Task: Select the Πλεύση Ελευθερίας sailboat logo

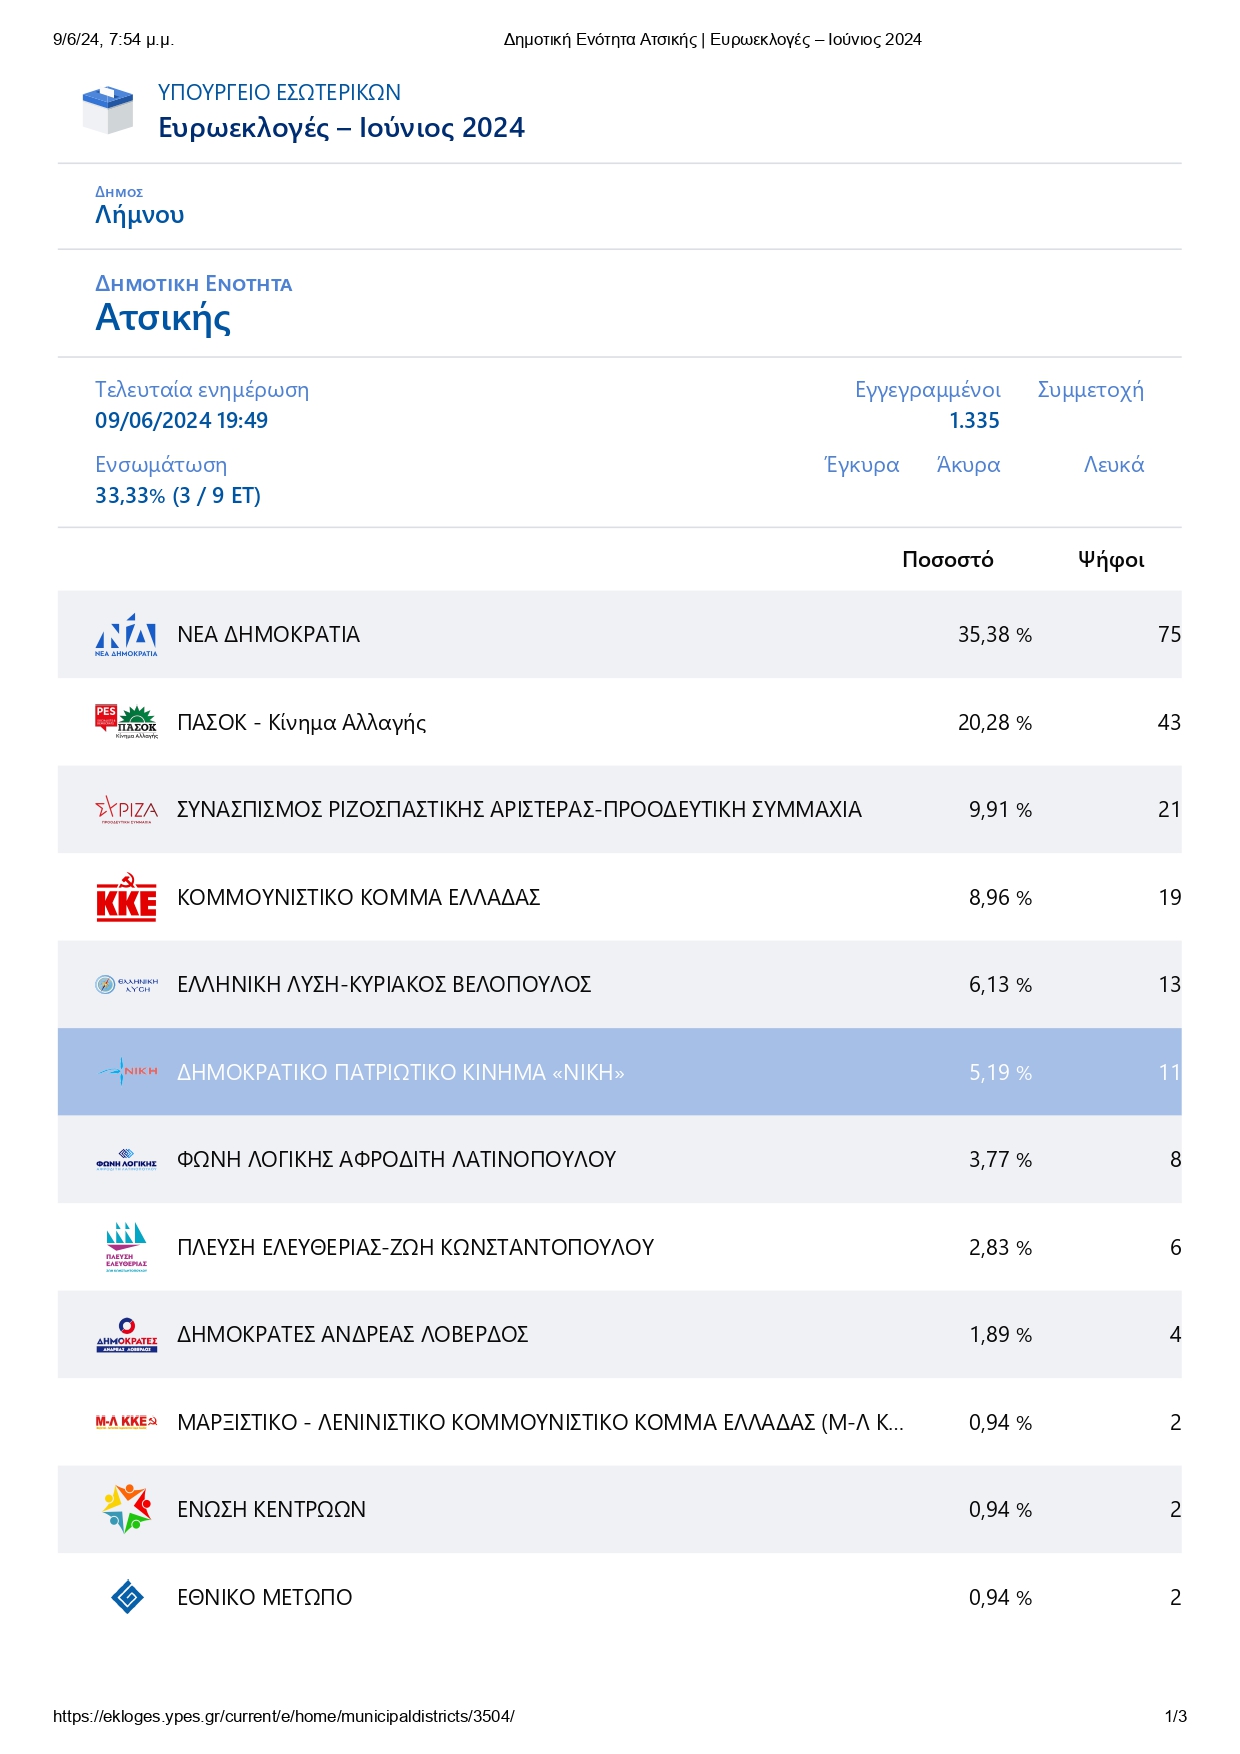Action: click(126, 1247)
